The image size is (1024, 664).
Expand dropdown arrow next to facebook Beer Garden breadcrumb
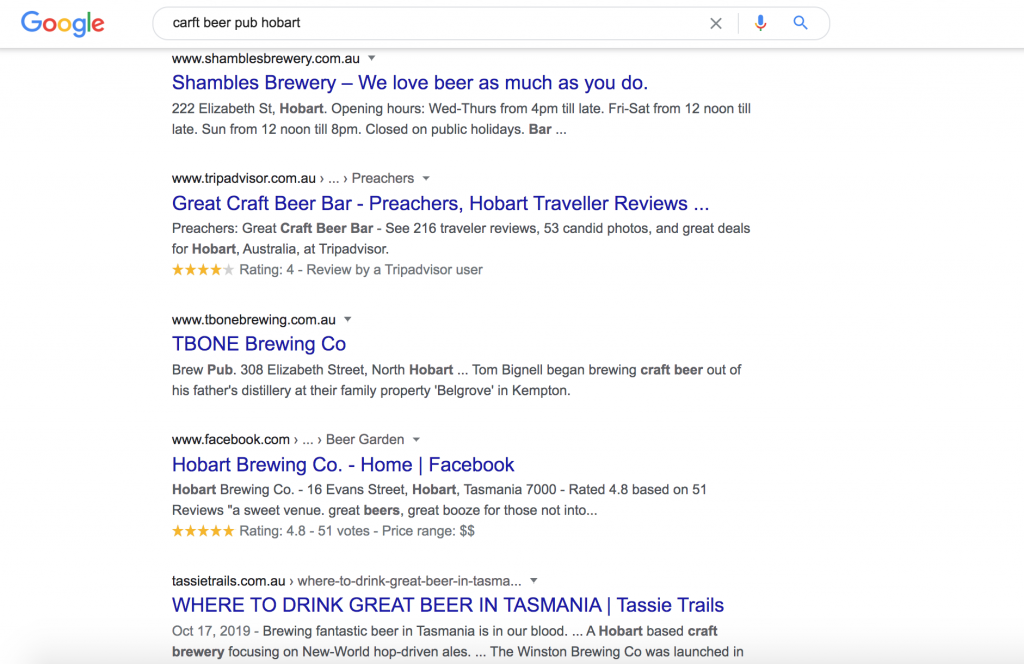click(416, 439)
